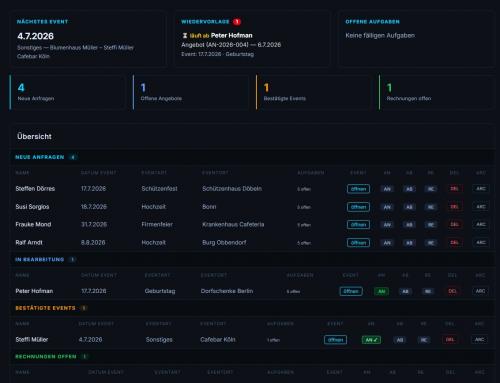Click RE button for Ralf Arndt
Screen dimensions: 500x383
pos(431,243)
